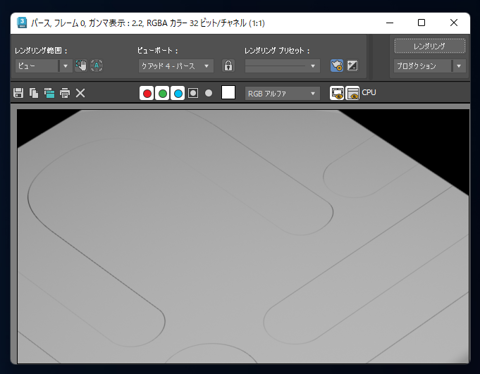The image size is (480, 374).
Task: Toggle the red channel
Action: [x=147, y=93]
